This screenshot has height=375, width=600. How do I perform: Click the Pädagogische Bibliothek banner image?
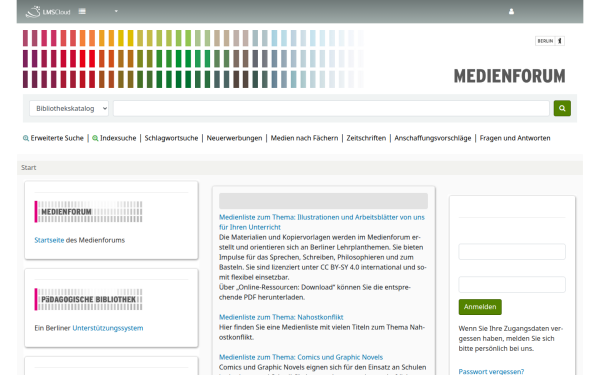coord(88,299)
